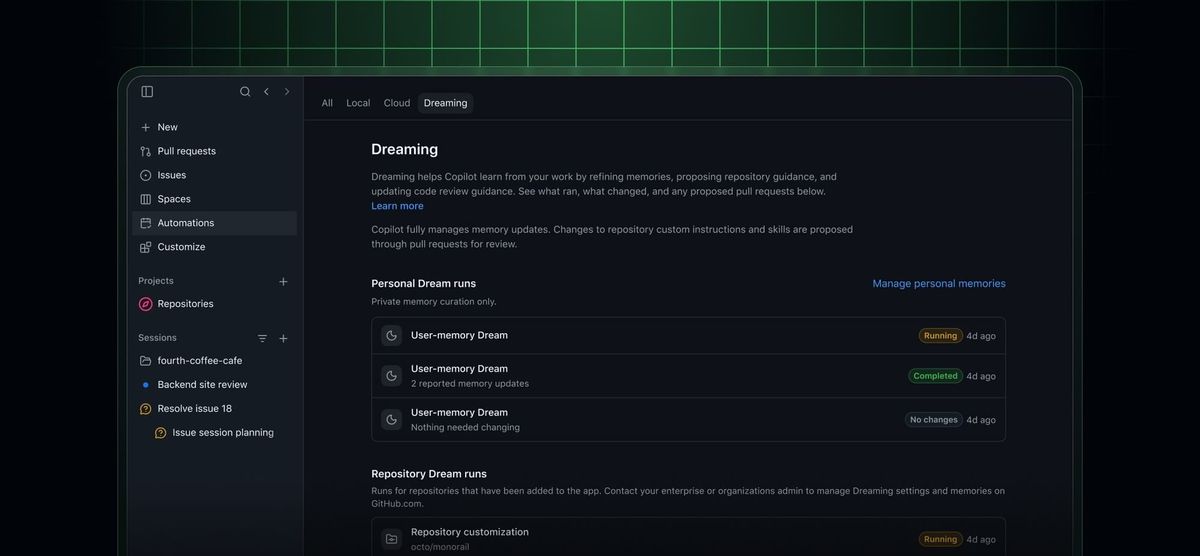Click the Customize icon
The width and height of the screenshot is (1200, 556).
[146, 247]
